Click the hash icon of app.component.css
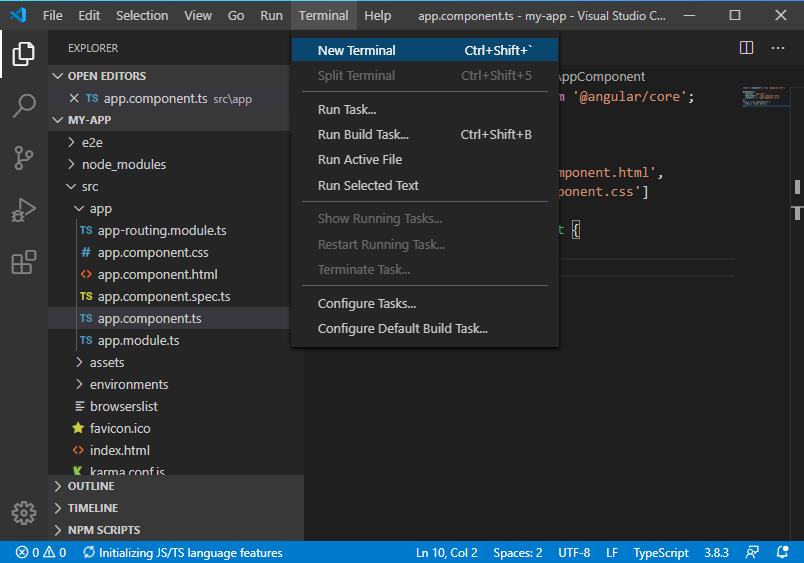Image resolution: width=804 pixels, height=563 pixels. pos(86,252)
